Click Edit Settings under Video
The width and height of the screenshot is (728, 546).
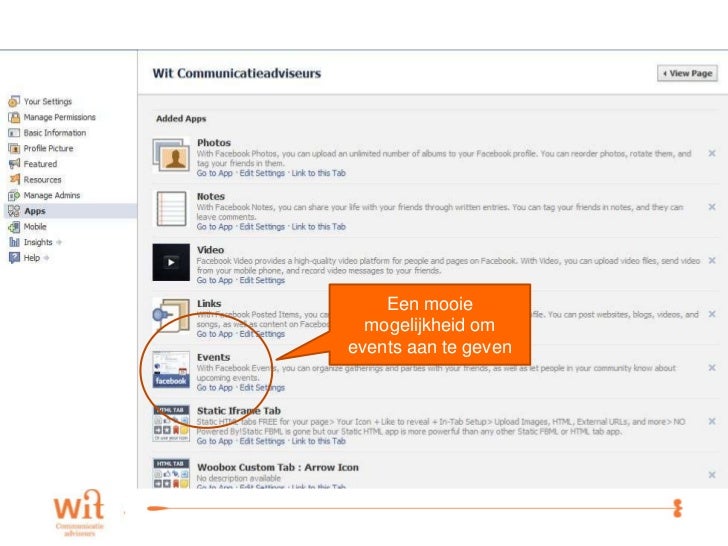(x=262, y=280)
